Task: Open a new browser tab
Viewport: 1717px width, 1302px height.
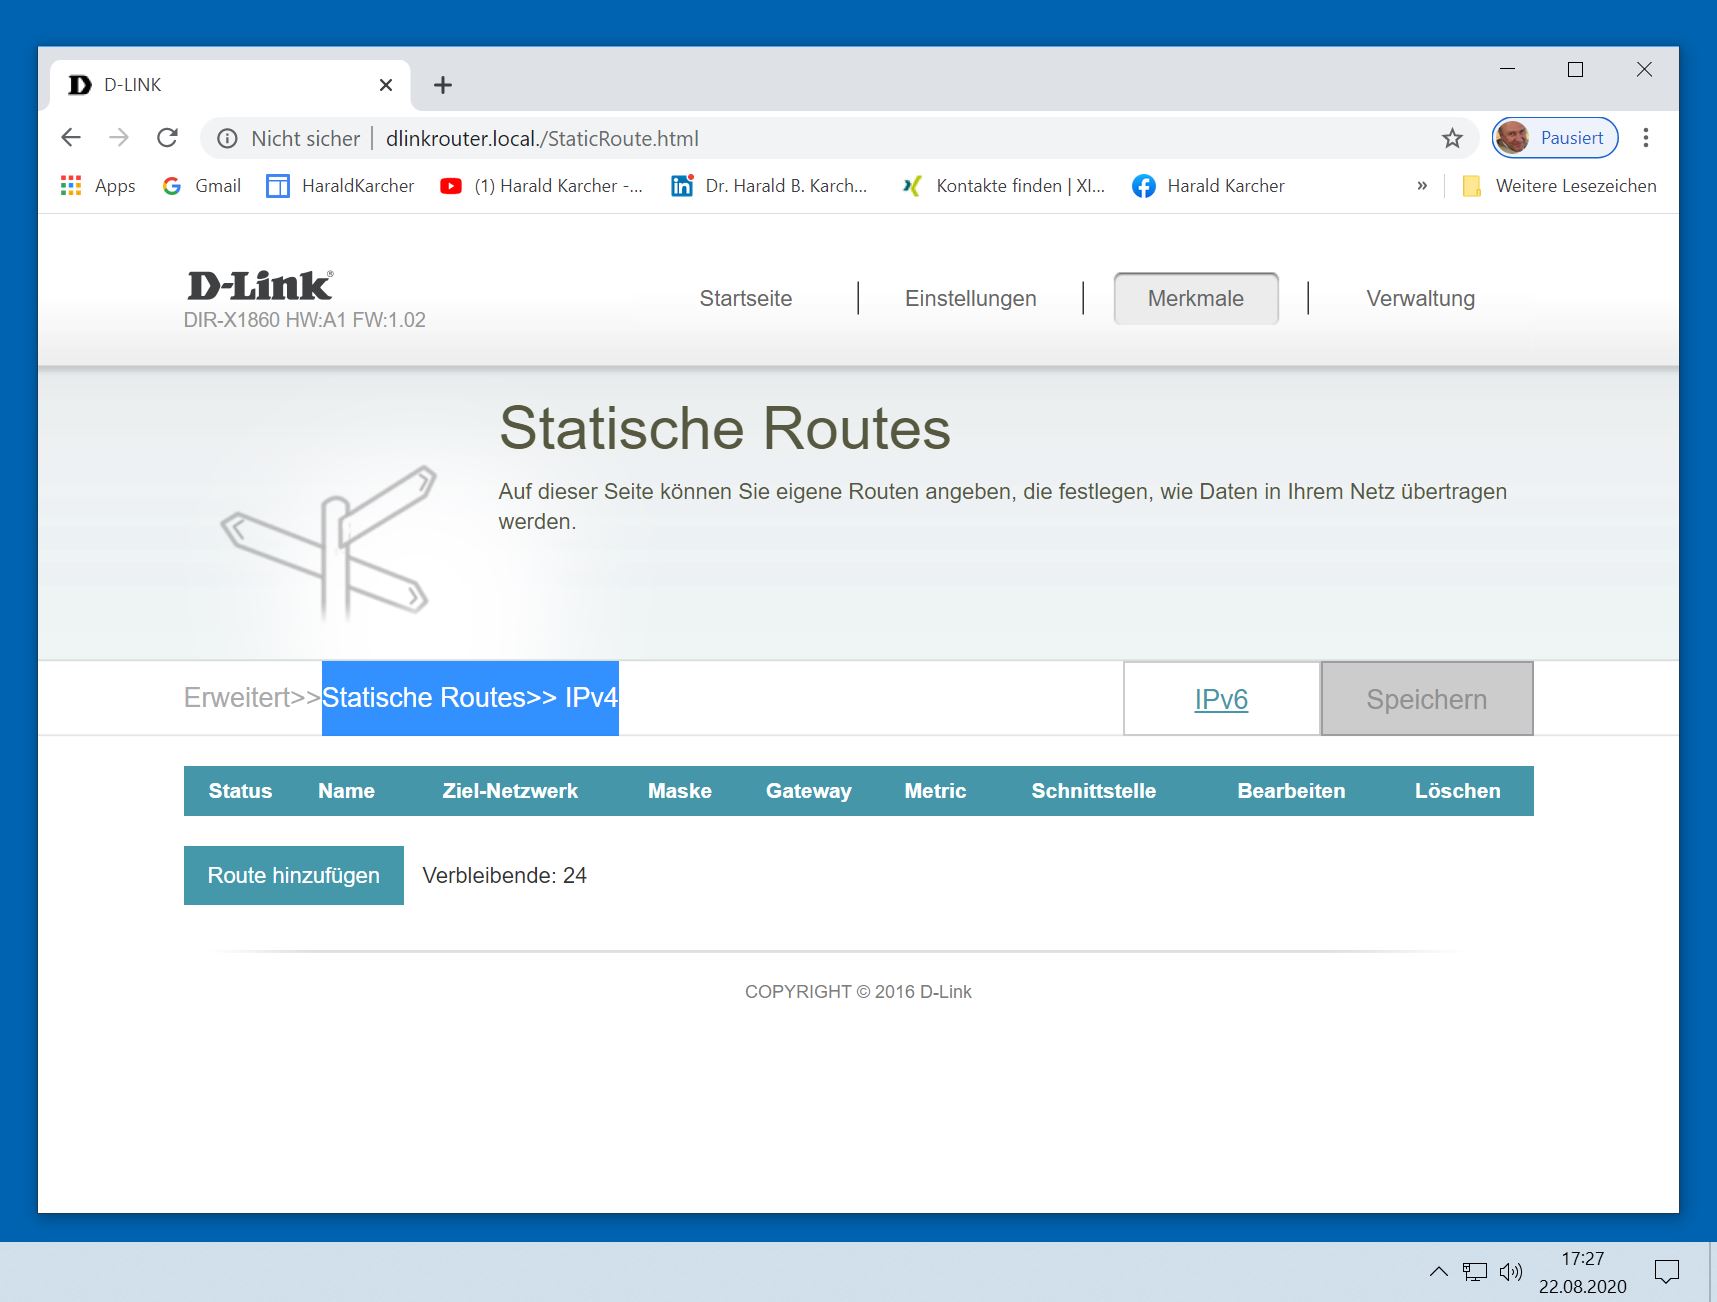Action: [443, 85]
